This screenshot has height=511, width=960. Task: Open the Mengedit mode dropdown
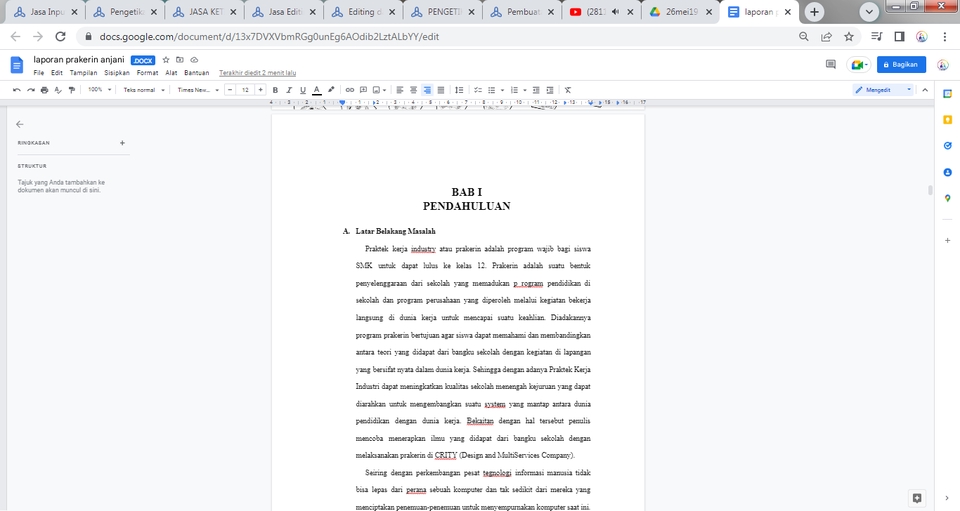click(883, 90)
